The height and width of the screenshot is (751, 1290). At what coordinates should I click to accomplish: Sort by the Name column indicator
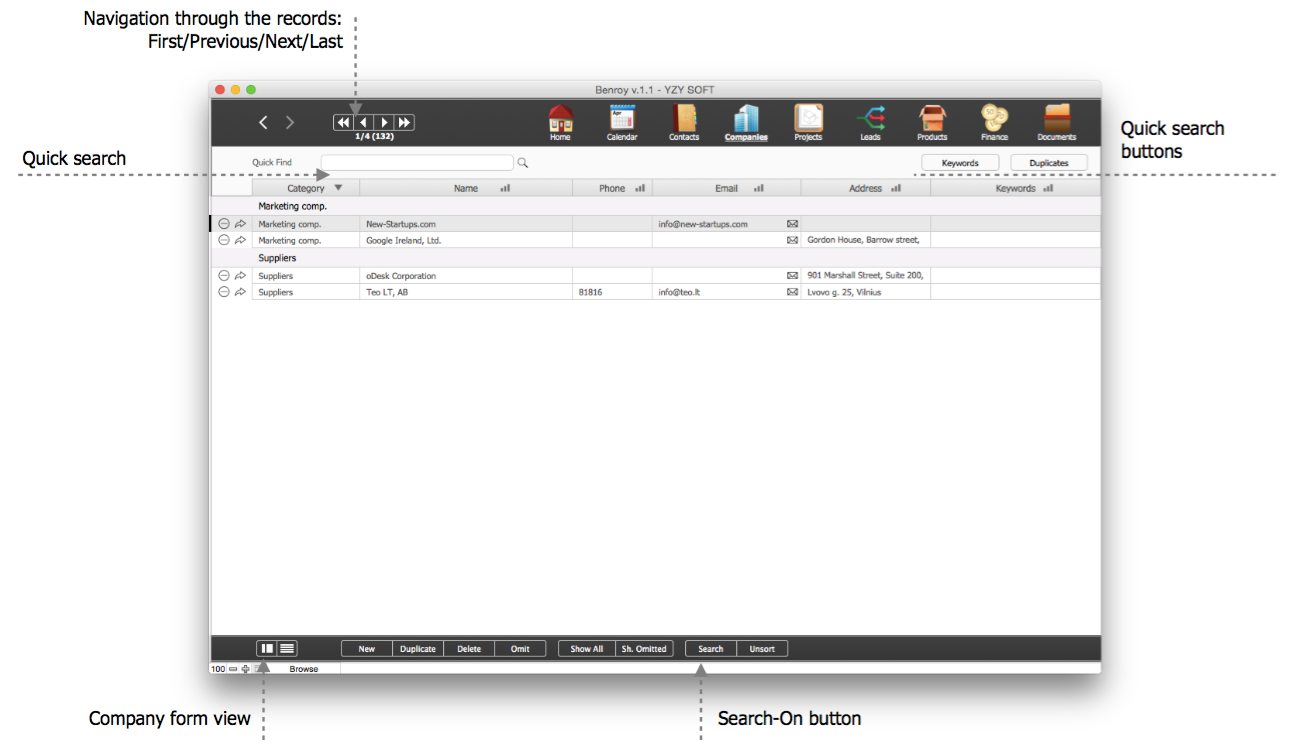[x=505, y=188]
